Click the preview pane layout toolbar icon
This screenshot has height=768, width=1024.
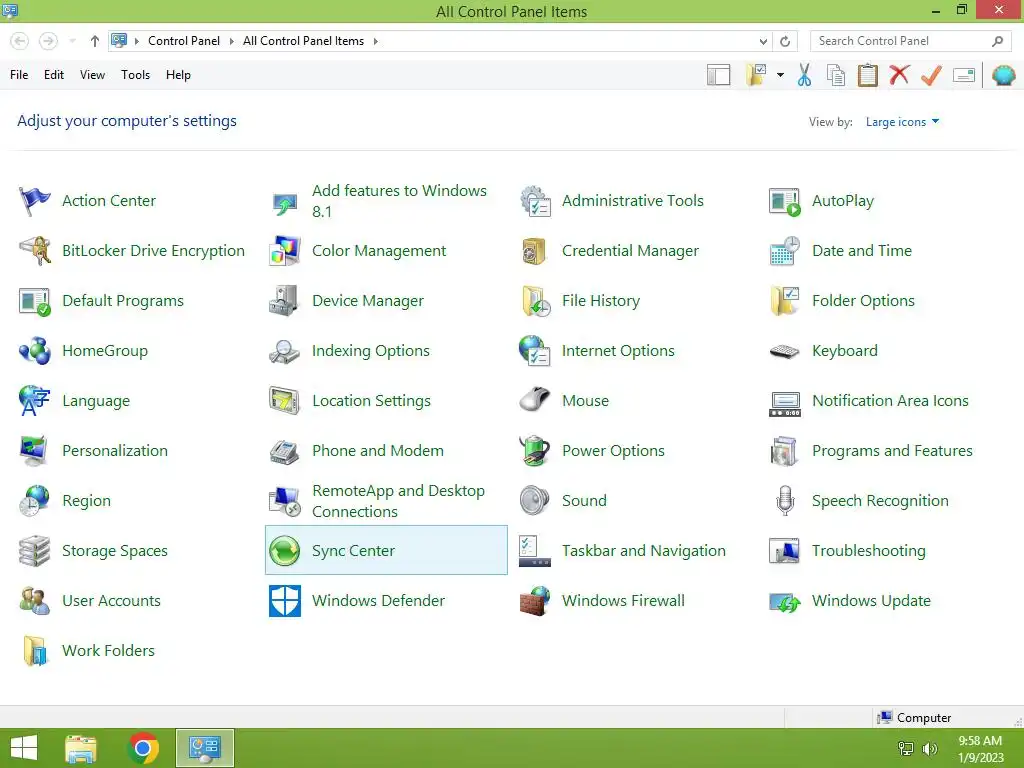click(x=718, y=75)
